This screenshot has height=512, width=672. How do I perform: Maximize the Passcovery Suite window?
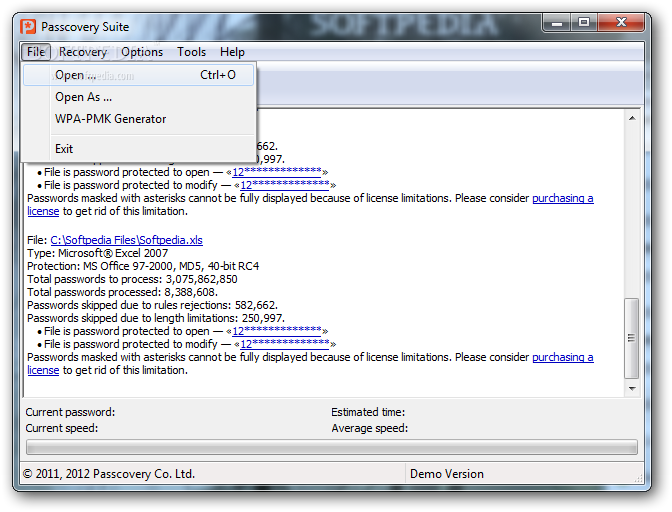point(584,23)
